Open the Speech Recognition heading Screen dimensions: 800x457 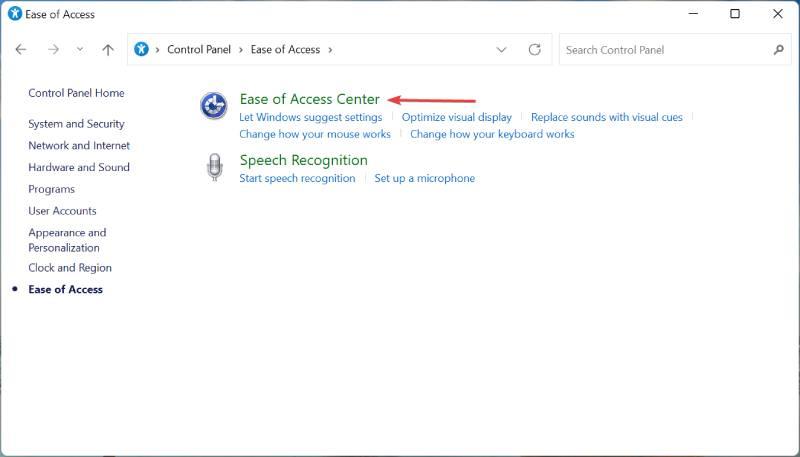click(304, 160)
